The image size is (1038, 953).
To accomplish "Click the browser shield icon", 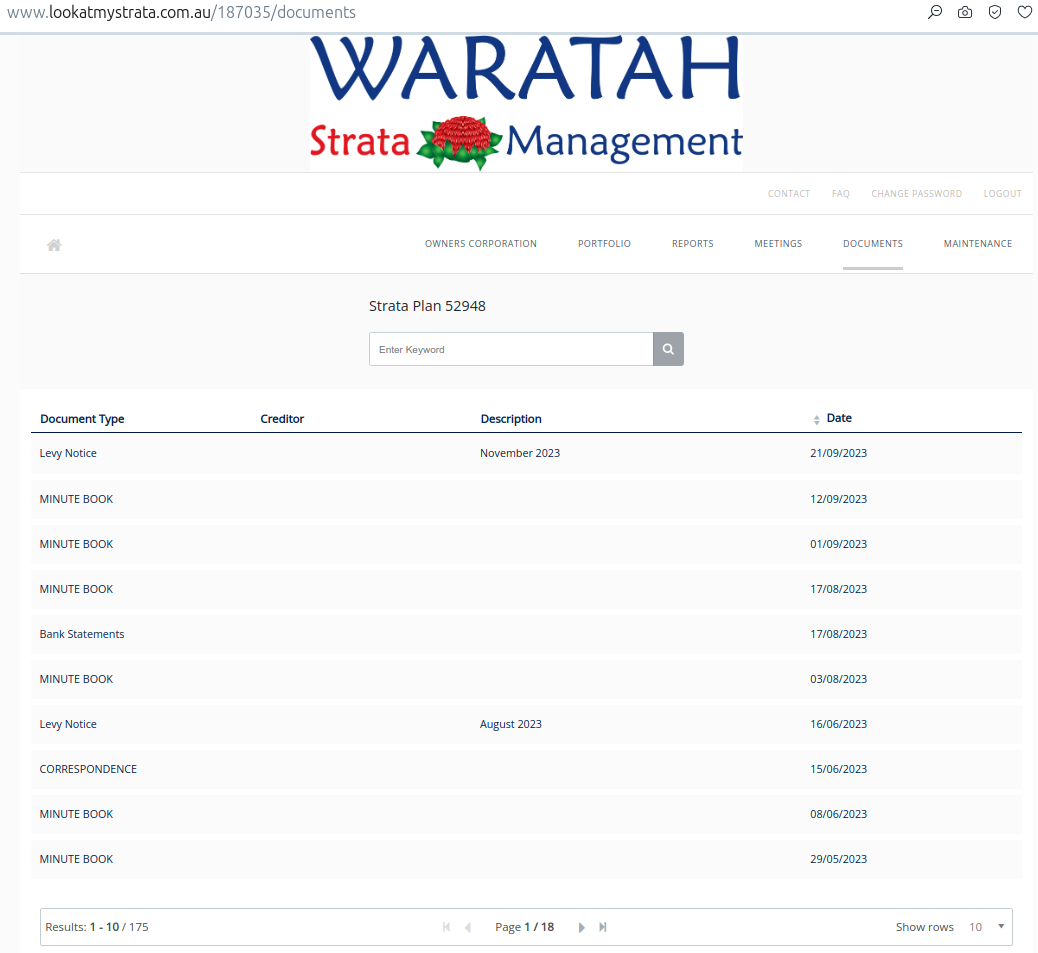I will pyautogui.click(x=994, y=13).
